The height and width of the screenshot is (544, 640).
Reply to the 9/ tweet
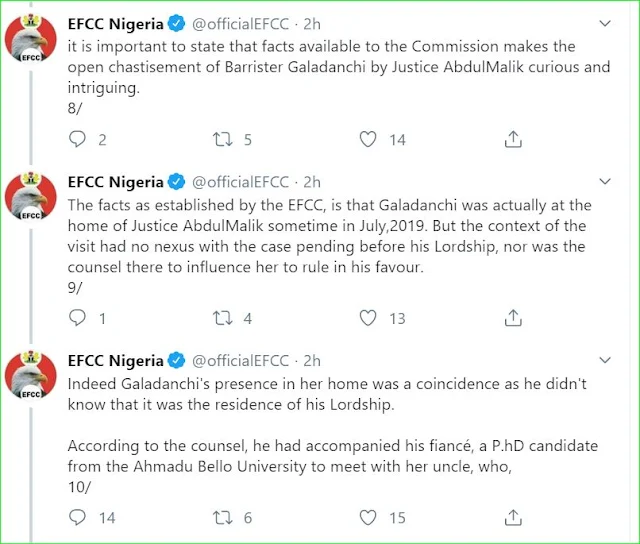[x=77, y=318]
